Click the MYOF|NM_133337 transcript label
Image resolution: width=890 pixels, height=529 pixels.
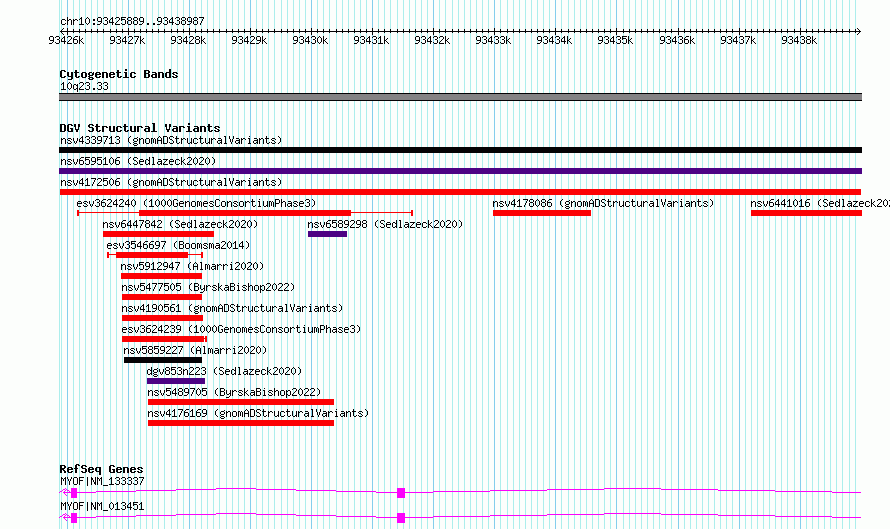(x=102, y=481)
